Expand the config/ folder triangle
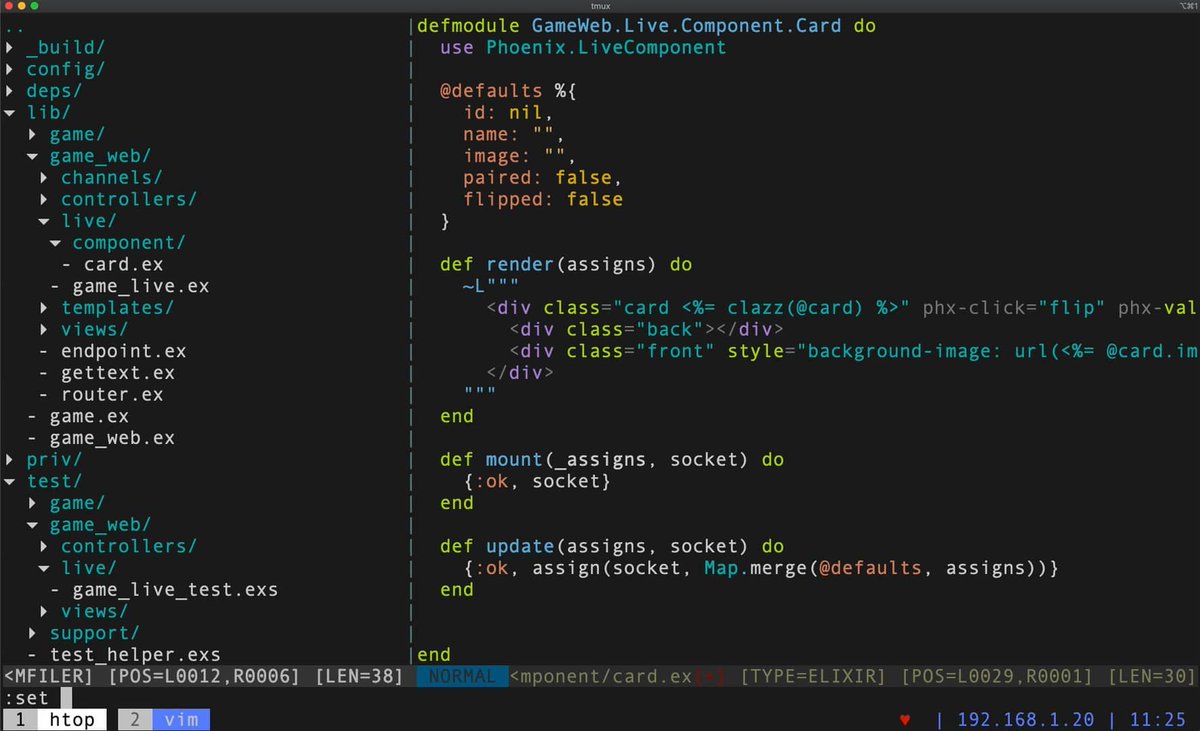 pos(9,70)
